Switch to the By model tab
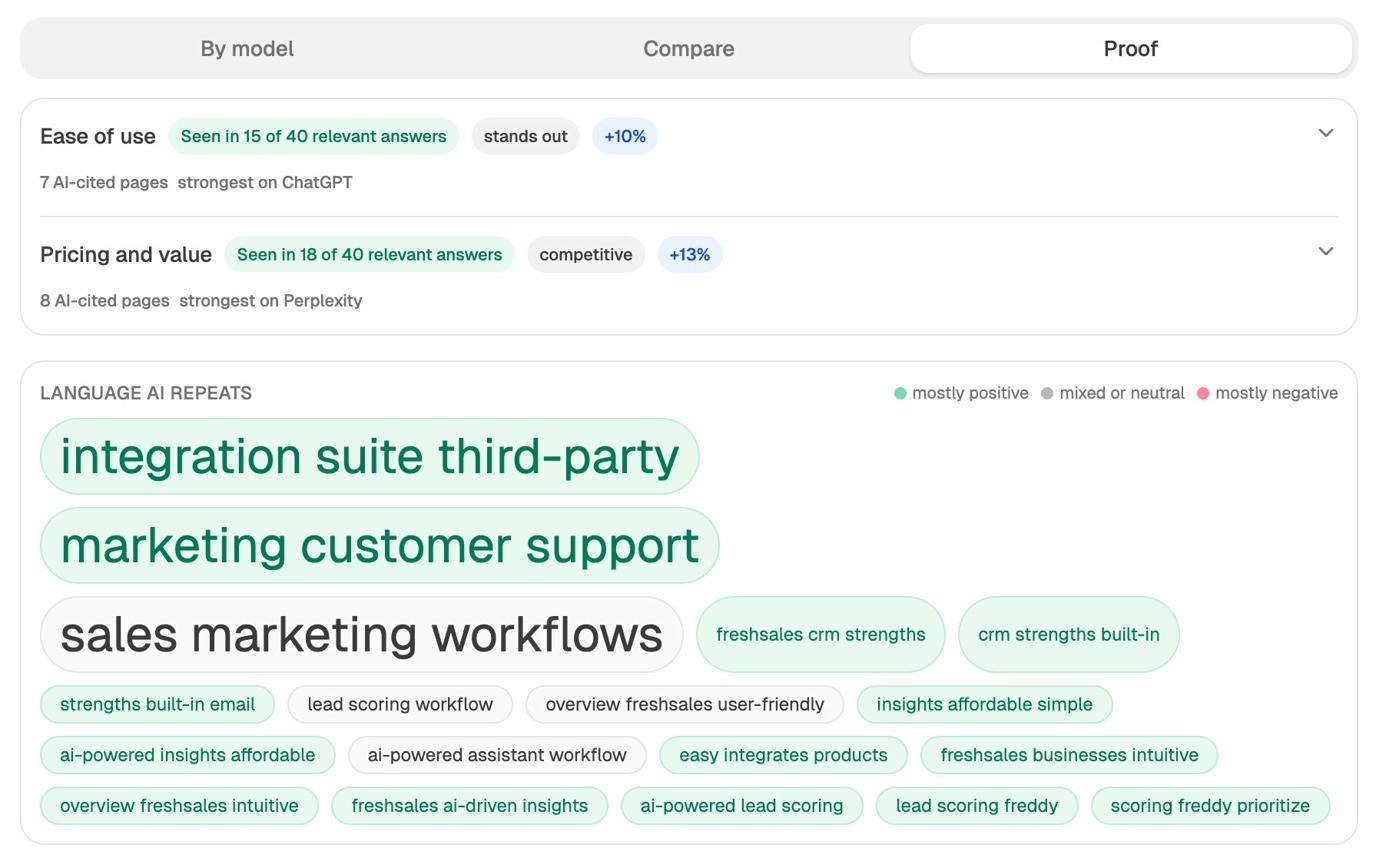 tap(246, 48)
